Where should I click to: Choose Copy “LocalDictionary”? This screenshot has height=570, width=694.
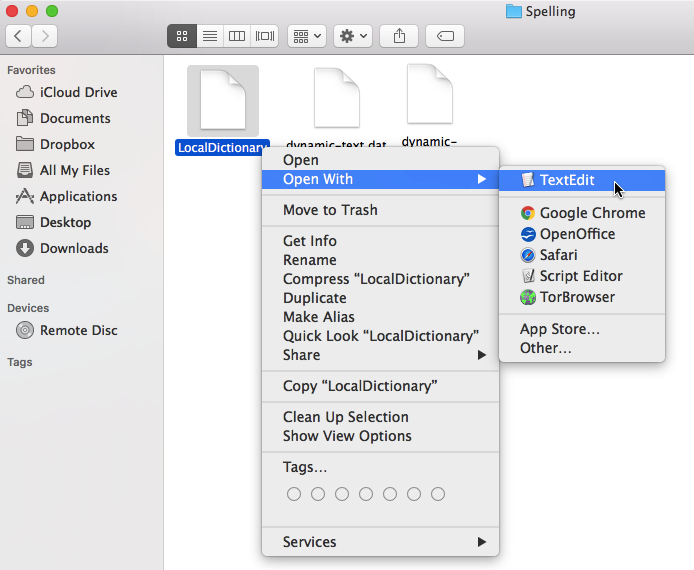(x=380, y=386)
